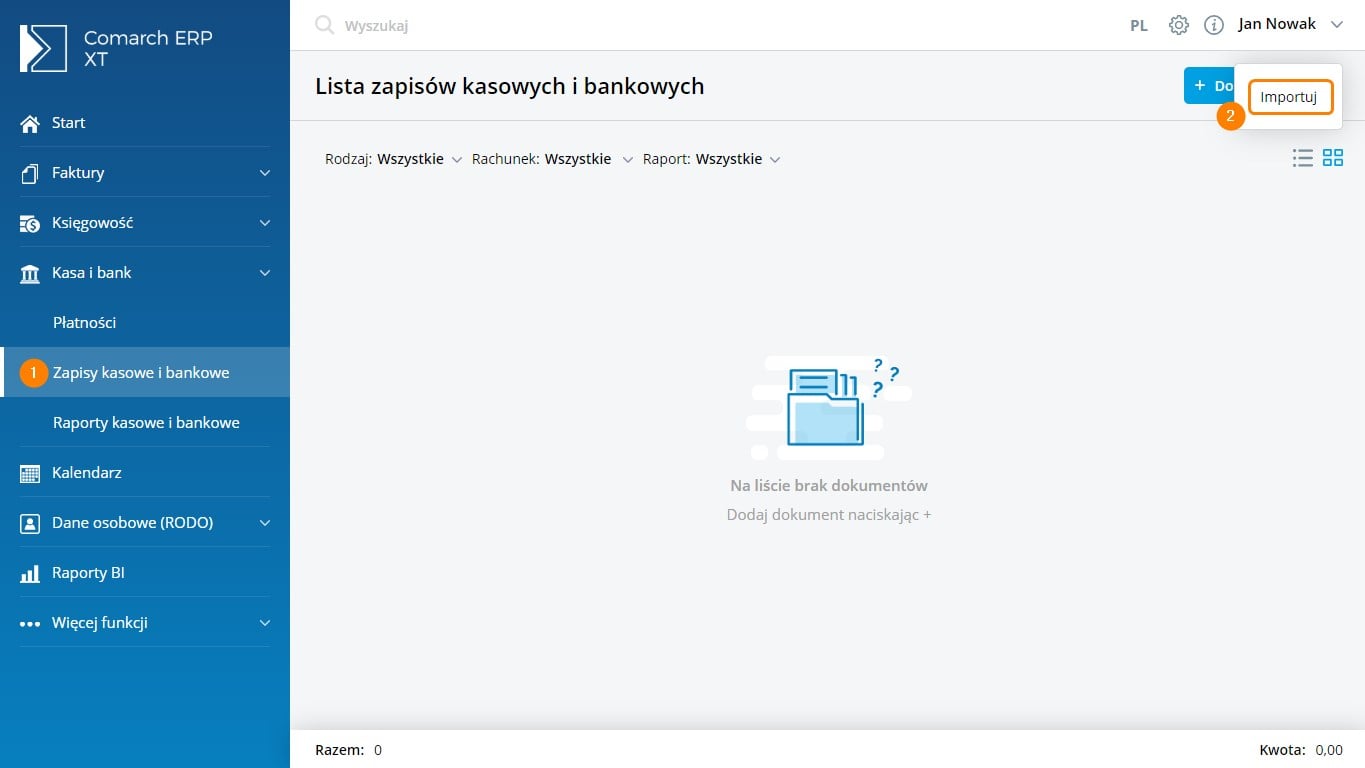
Task: Switch to tile grid view icon
Action: tap(1333, 158)
